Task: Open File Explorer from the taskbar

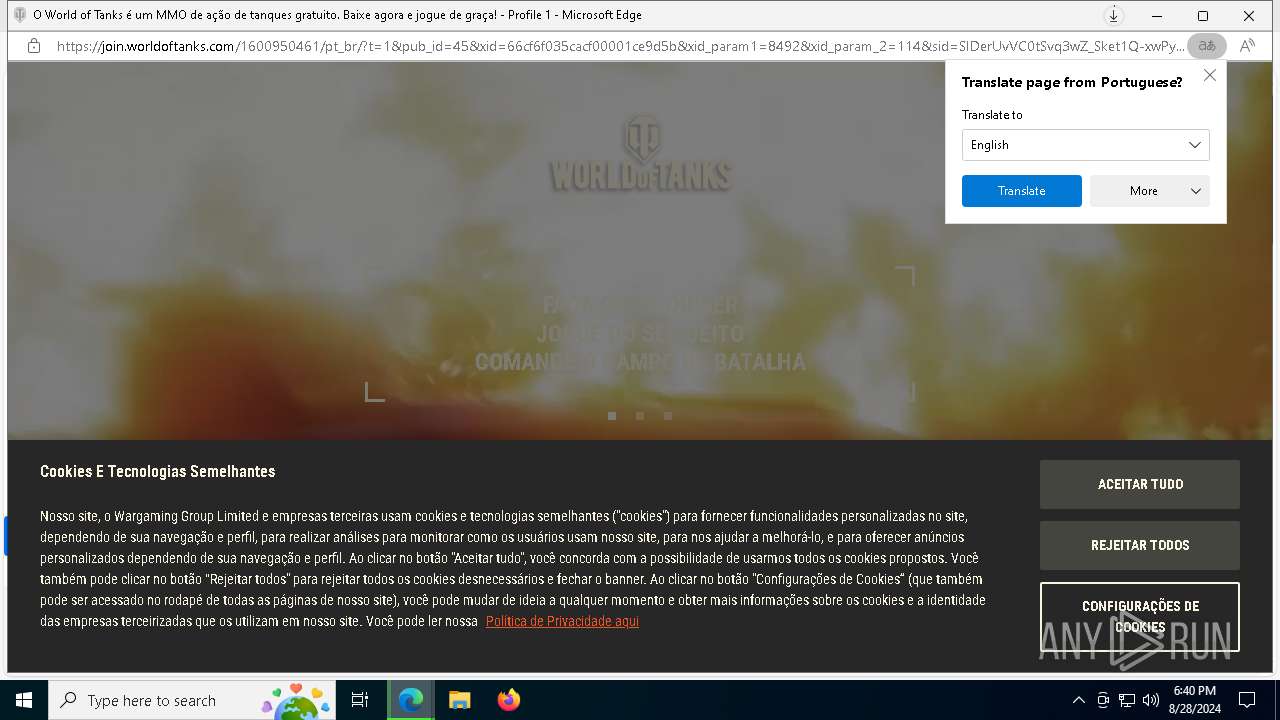Action: pyautogui.click(x=459, y=700)
